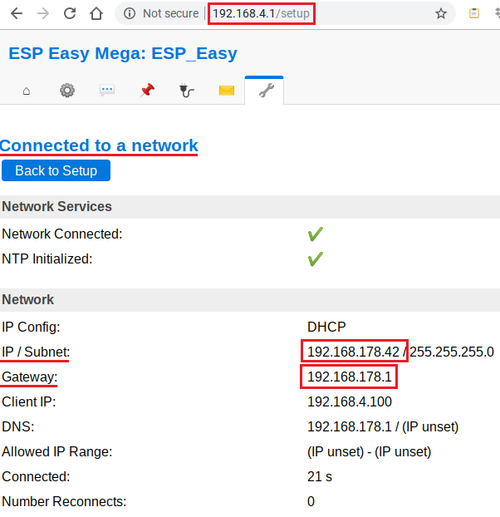The width and height of the screenshot is (500, 517).
Task: Click the Gateway value 192.168.178.1
Action: [x=349, y=377]
